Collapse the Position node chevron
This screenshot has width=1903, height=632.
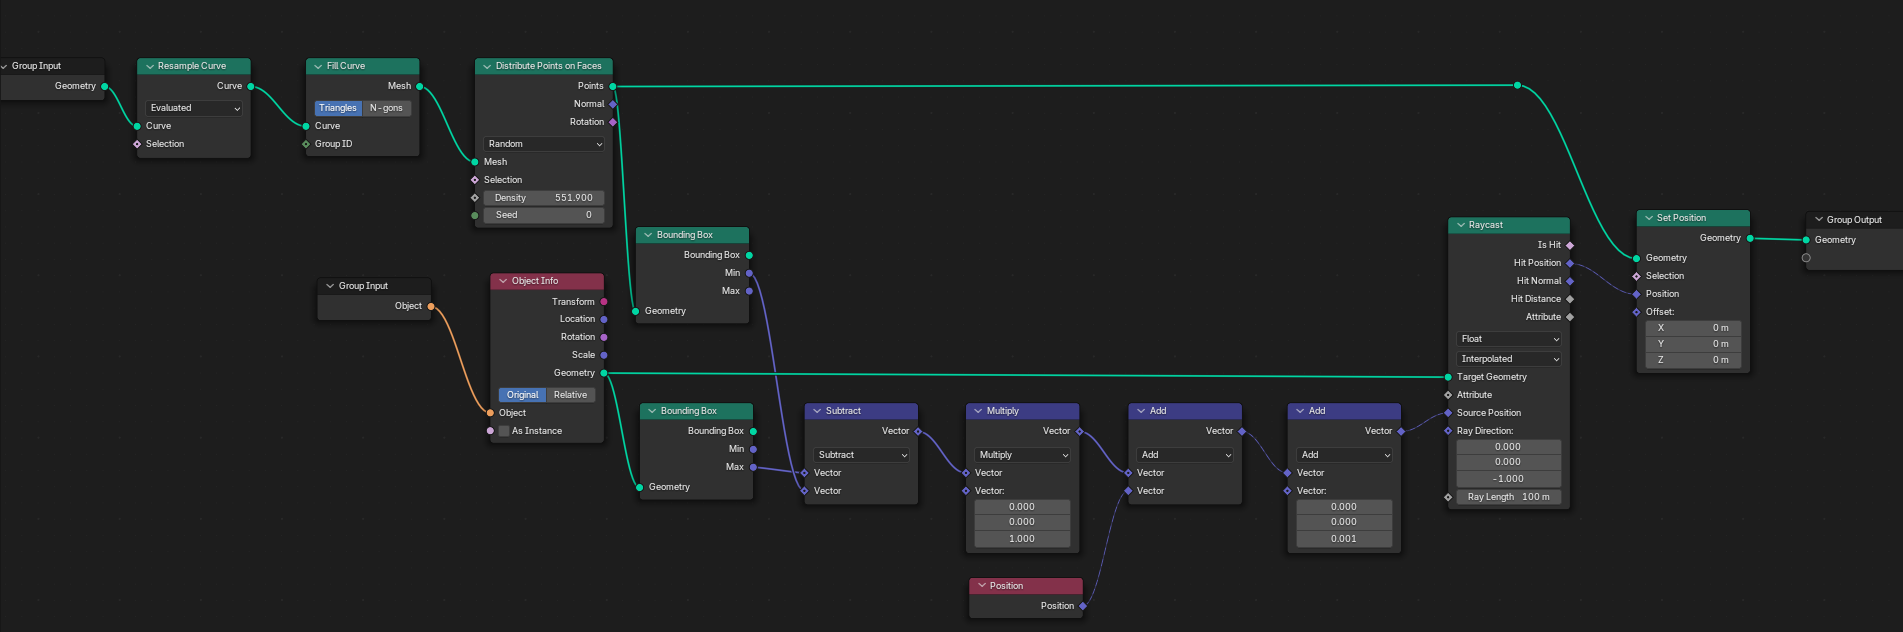tap(982, 586)
